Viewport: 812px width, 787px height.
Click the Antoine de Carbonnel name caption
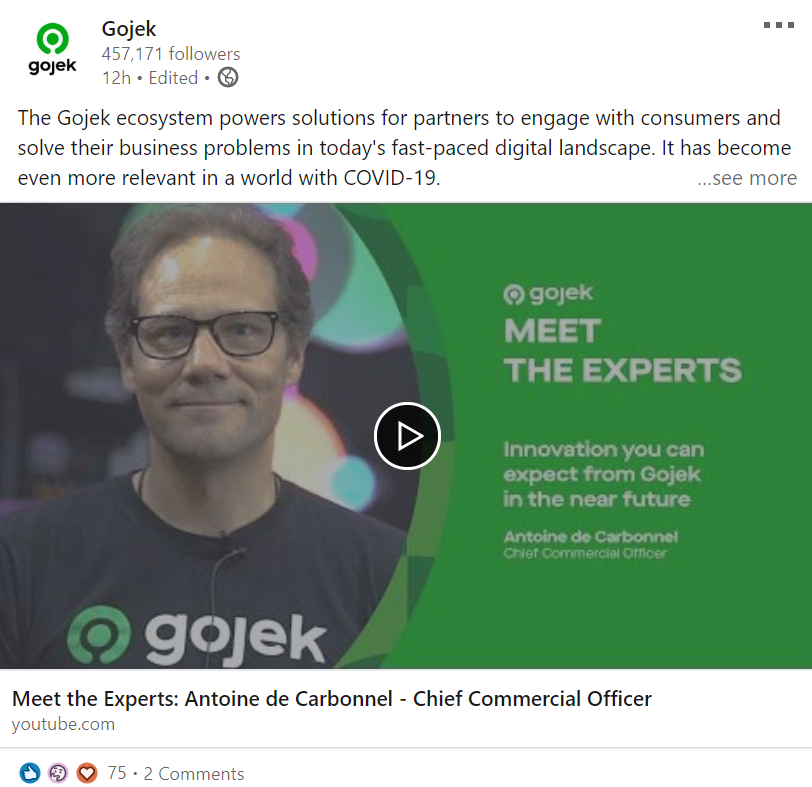(590, 536)
